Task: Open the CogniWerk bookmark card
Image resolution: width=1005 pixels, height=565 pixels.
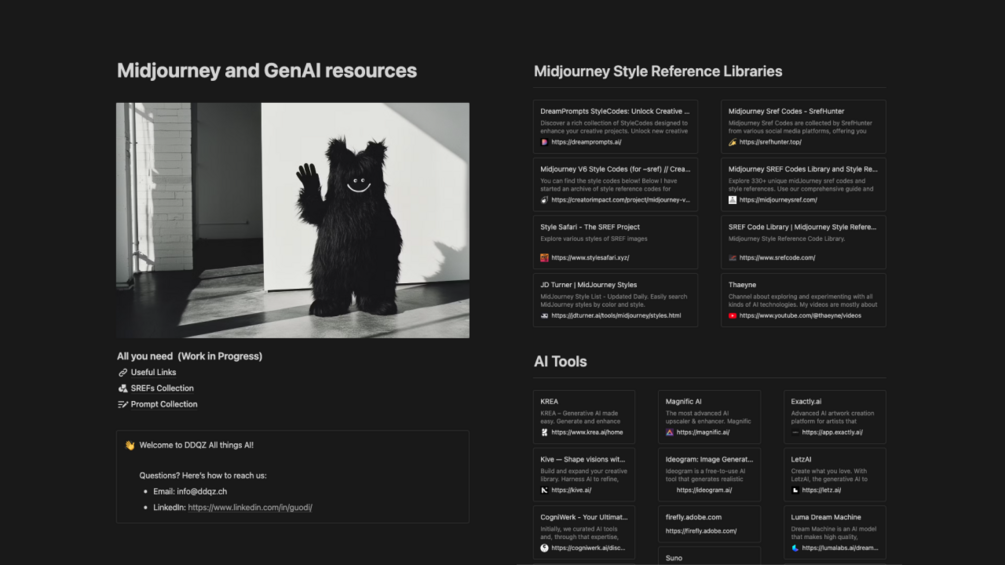Action: [584, 532]
